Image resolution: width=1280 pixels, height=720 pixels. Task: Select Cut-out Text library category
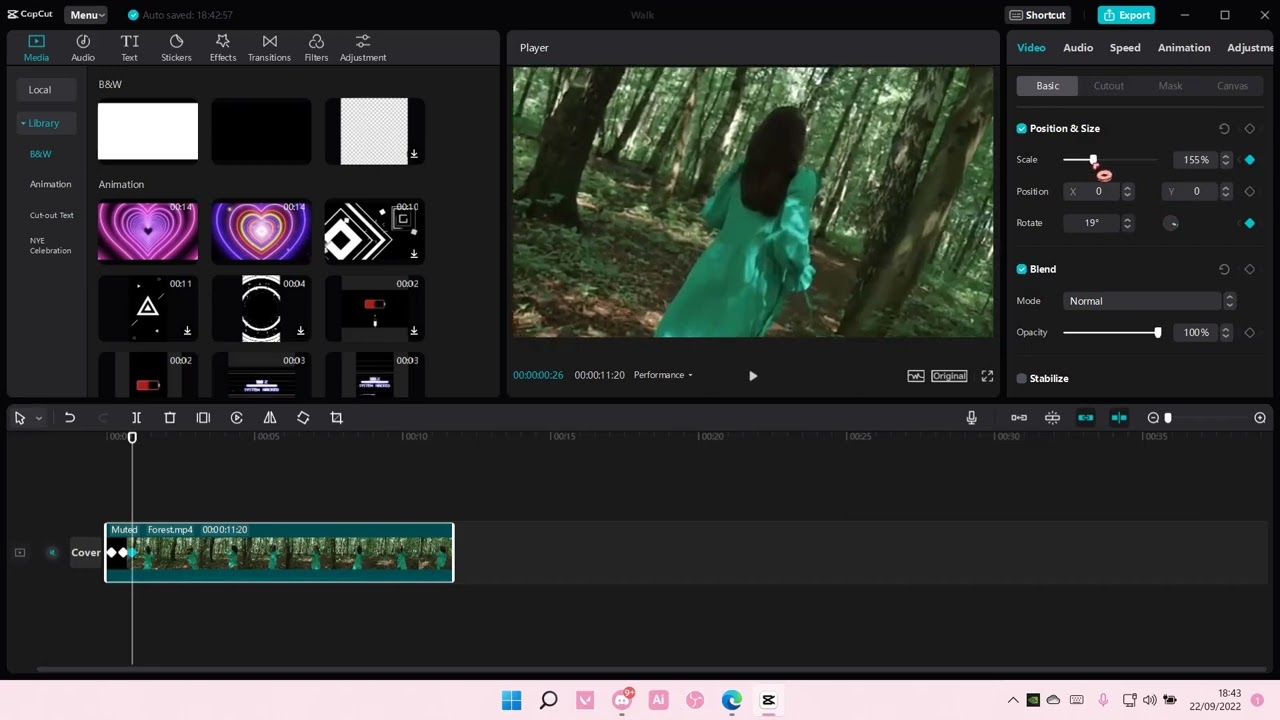coord(51,215)
